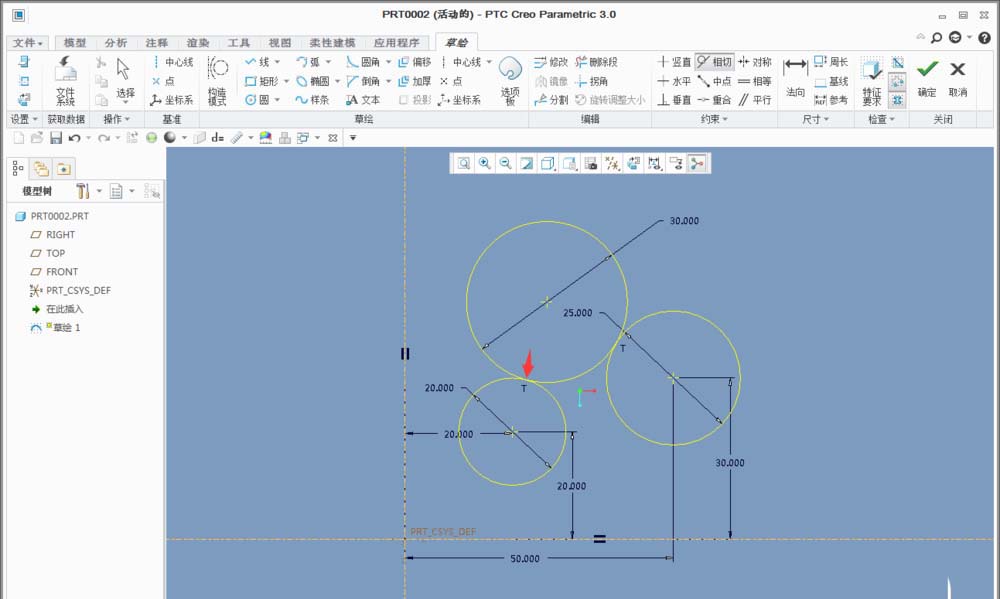Viewport: 1000px width, 599px height.
Task: Confirm the sketch with 确定
Action: (927, 78)
